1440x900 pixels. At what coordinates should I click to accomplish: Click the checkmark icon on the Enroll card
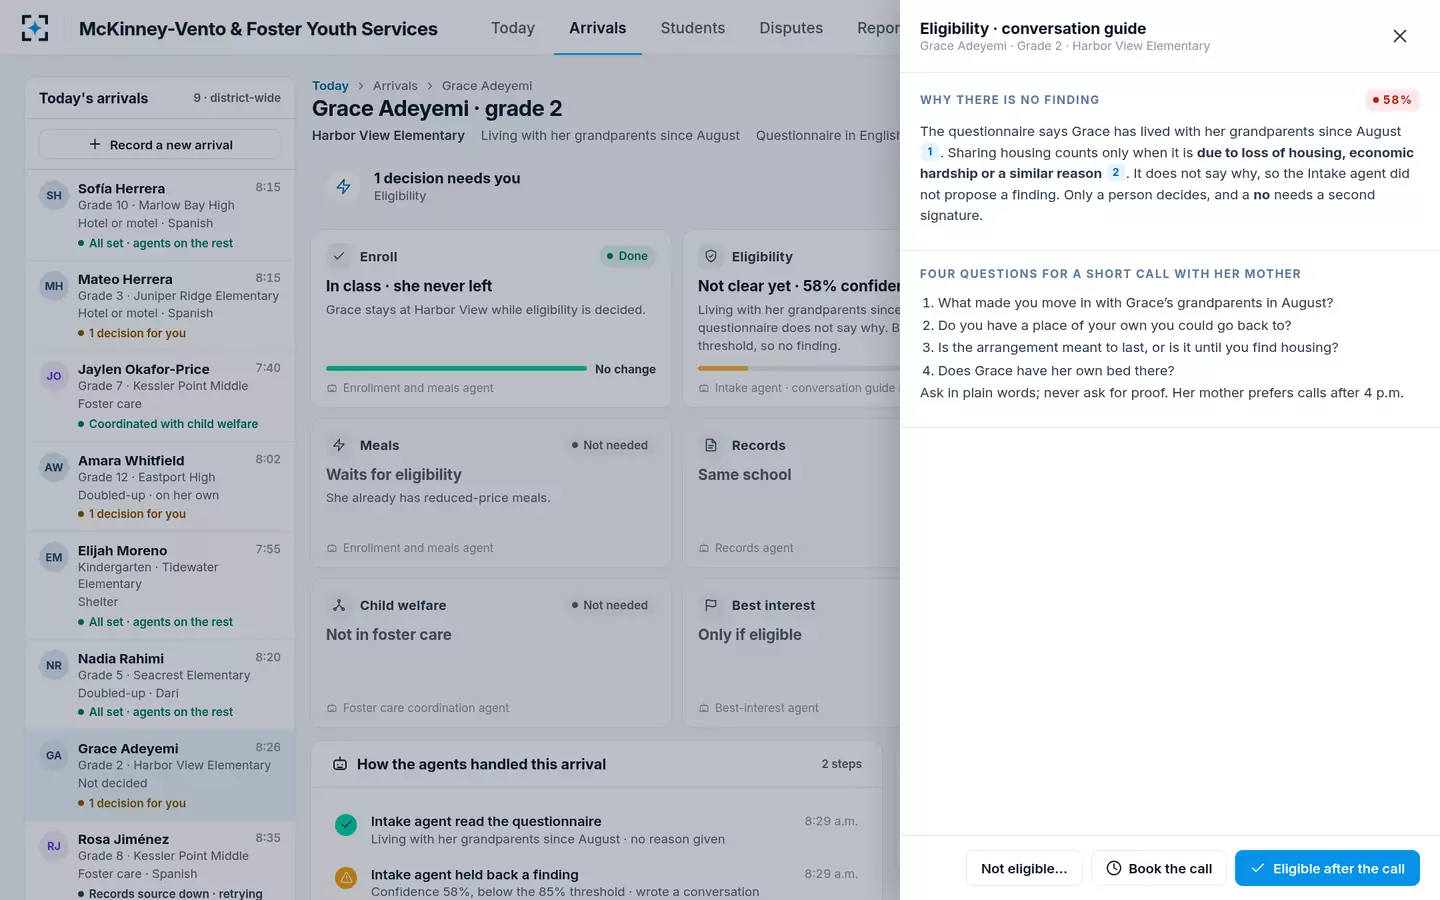(339, 256)
